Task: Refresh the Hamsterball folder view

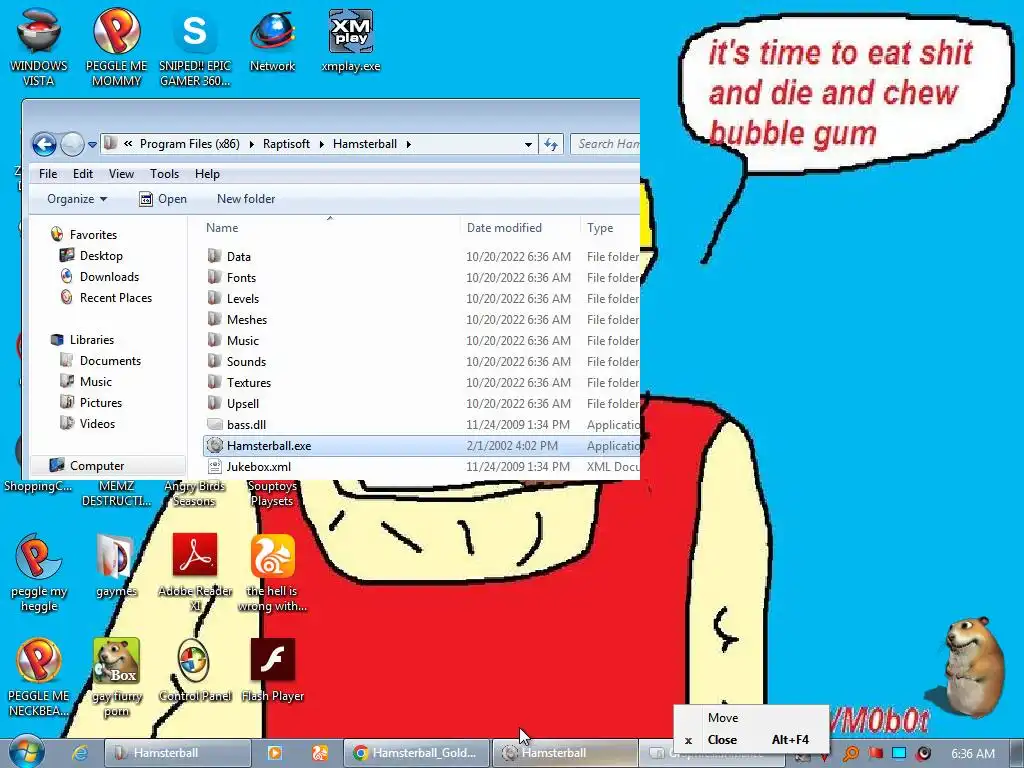Action: pyautogui.click(x=551, y=144)
